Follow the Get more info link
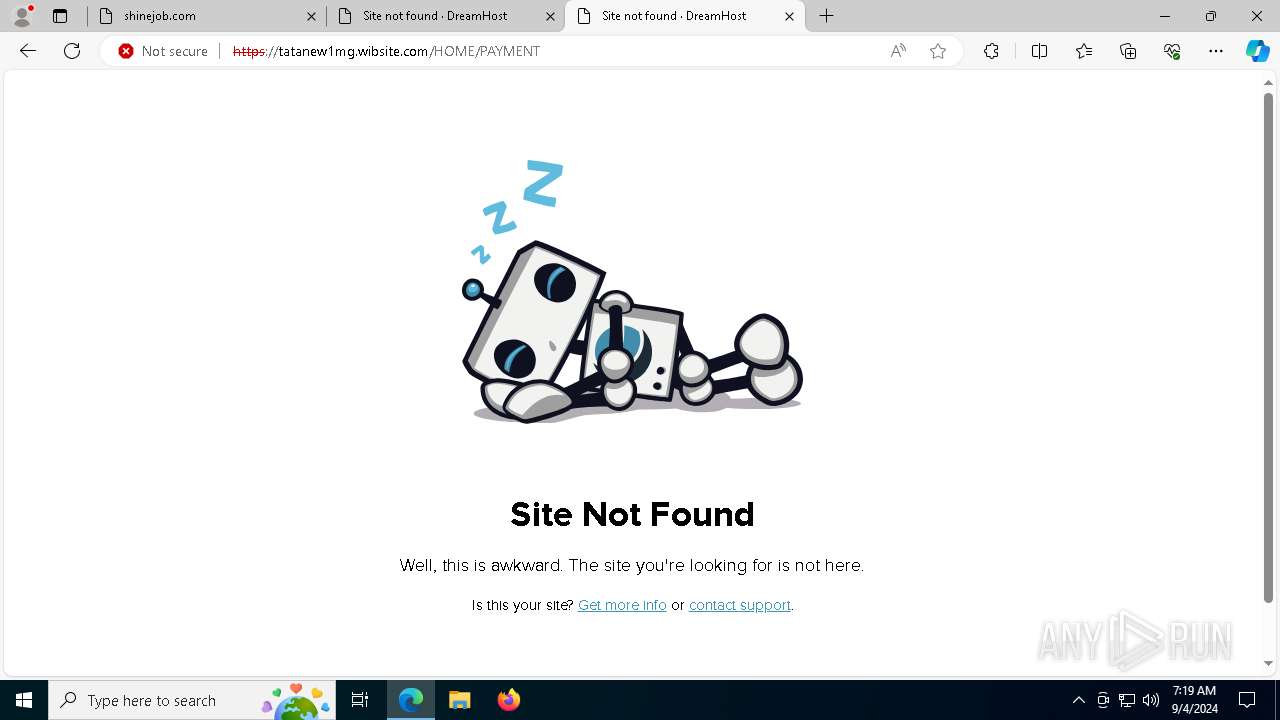 (622, 605)
